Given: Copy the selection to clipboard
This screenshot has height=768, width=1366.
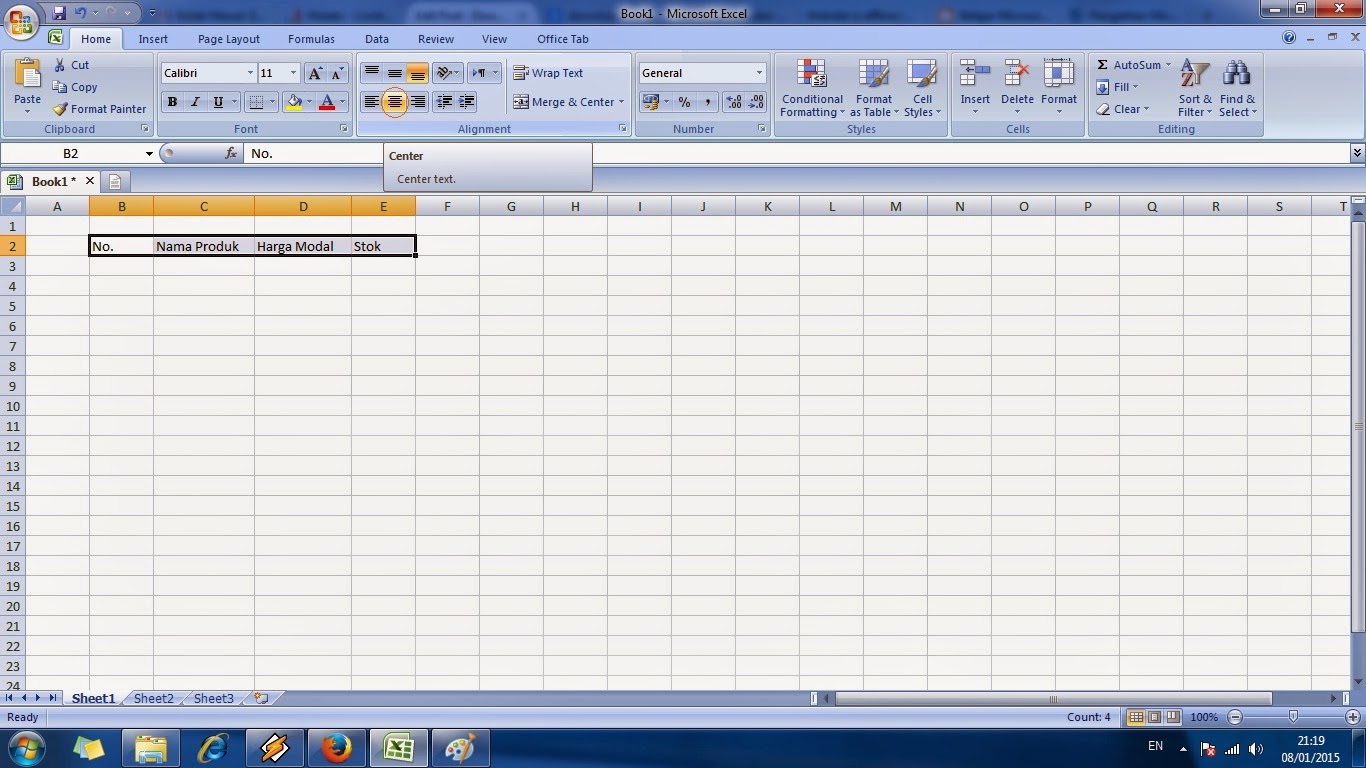Looking at the screenshot, I should click(x=75, y=87).
